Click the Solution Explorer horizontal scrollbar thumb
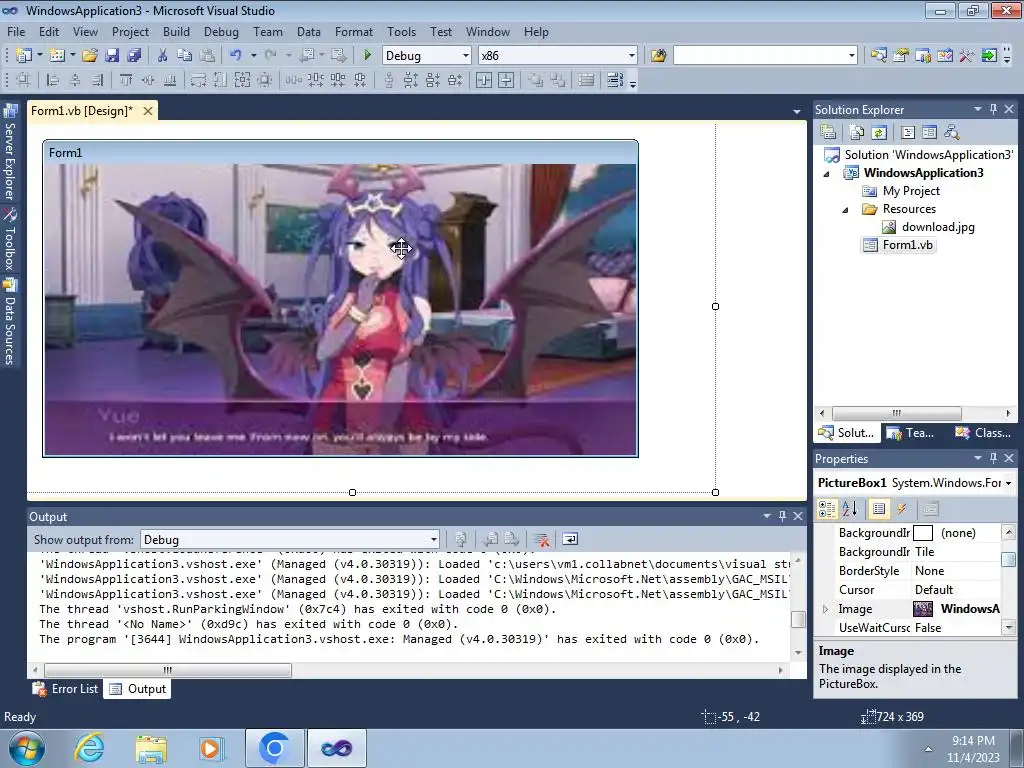Viewport: 1024px width, 768px height. tap(897, 413)
